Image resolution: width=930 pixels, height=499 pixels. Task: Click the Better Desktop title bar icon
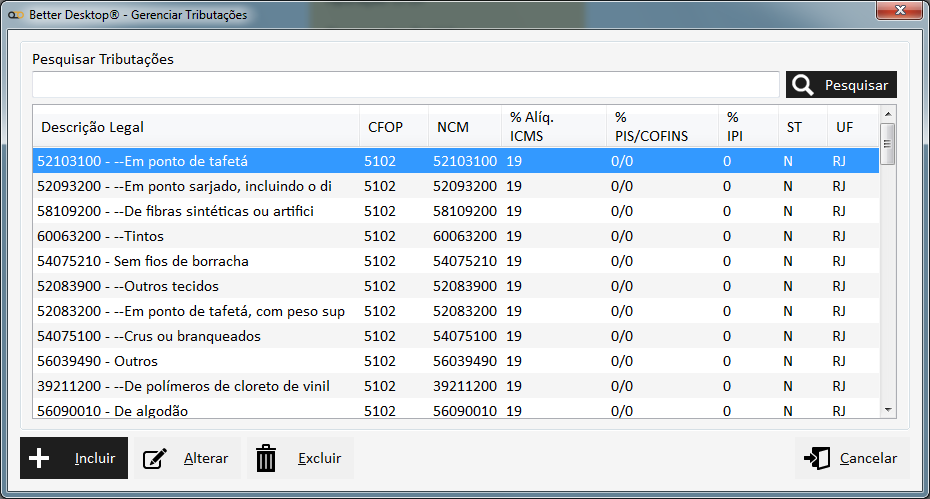[16, 15]
